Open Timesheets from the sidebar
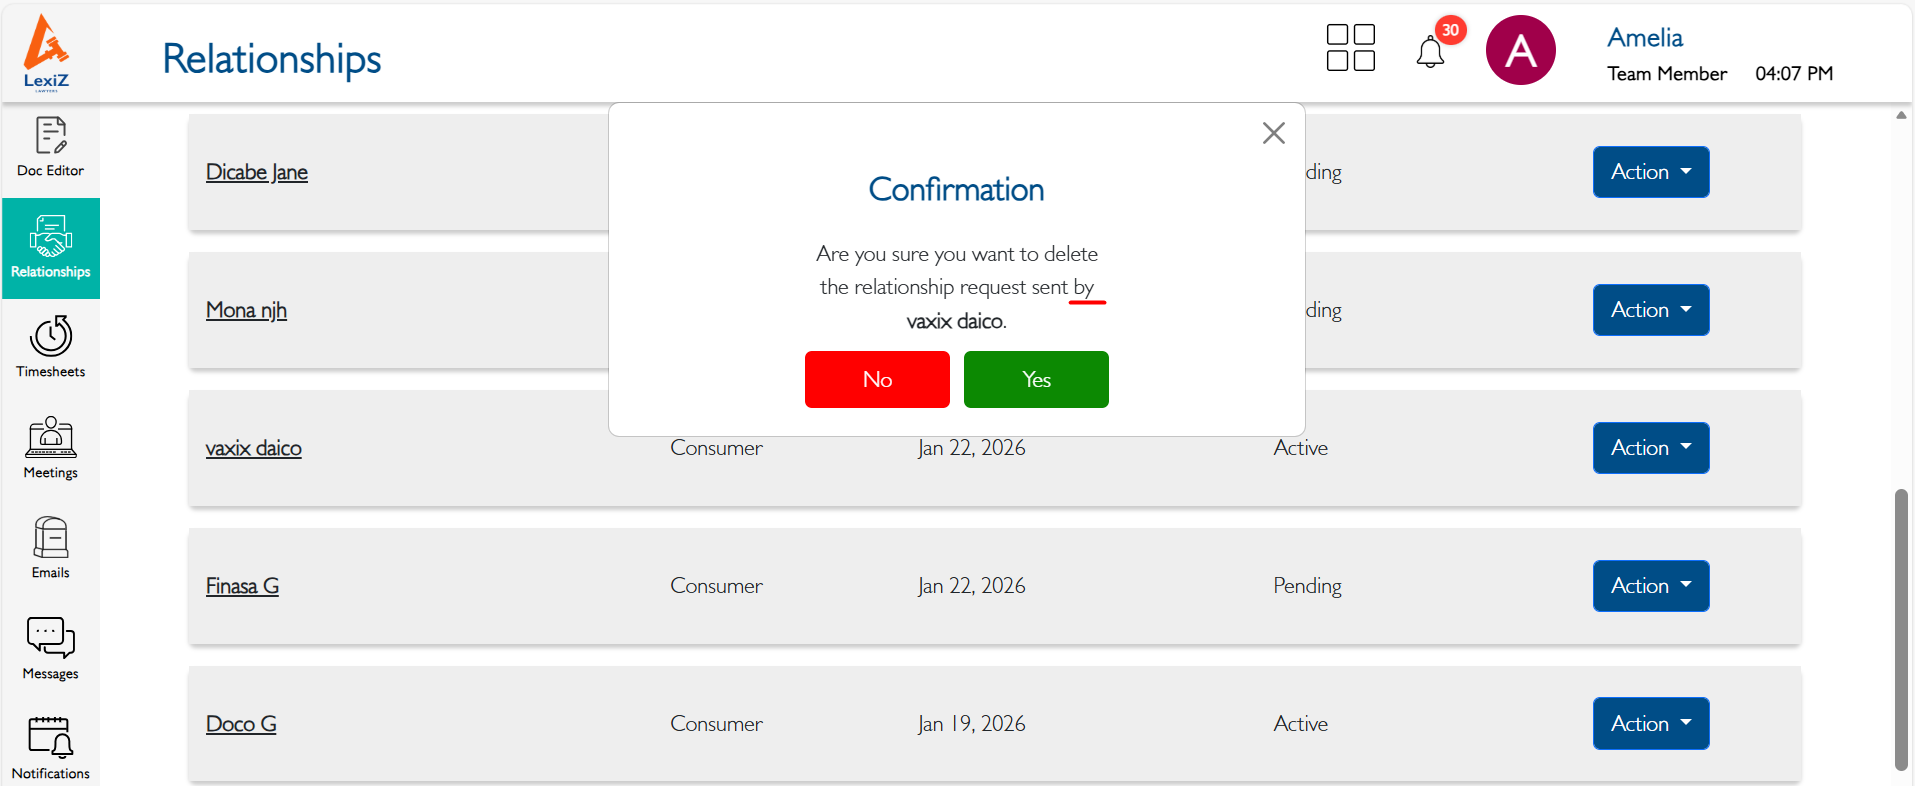The width and height of the screenshot is (1915, 786). pyautogui.click(x=50, y=347)
